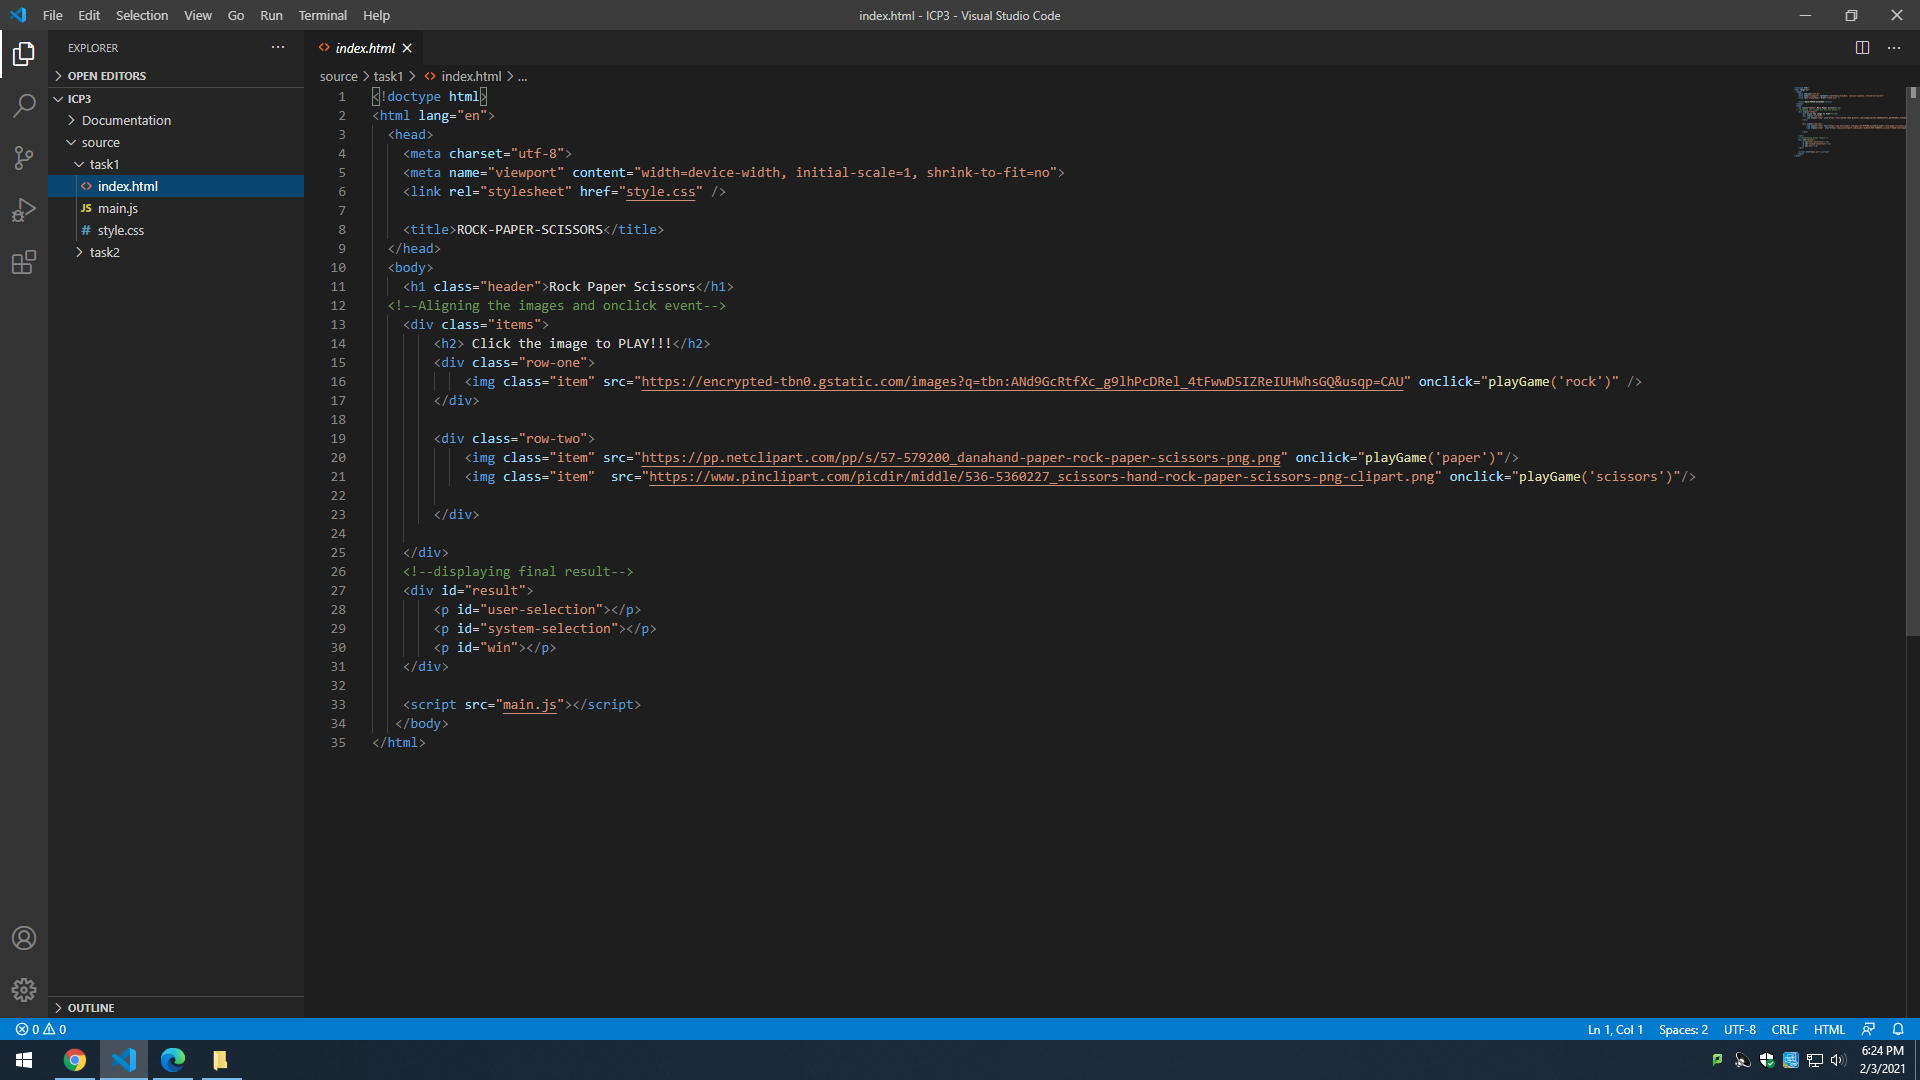Open the notifications bell in status bar

[1898, 1029]
